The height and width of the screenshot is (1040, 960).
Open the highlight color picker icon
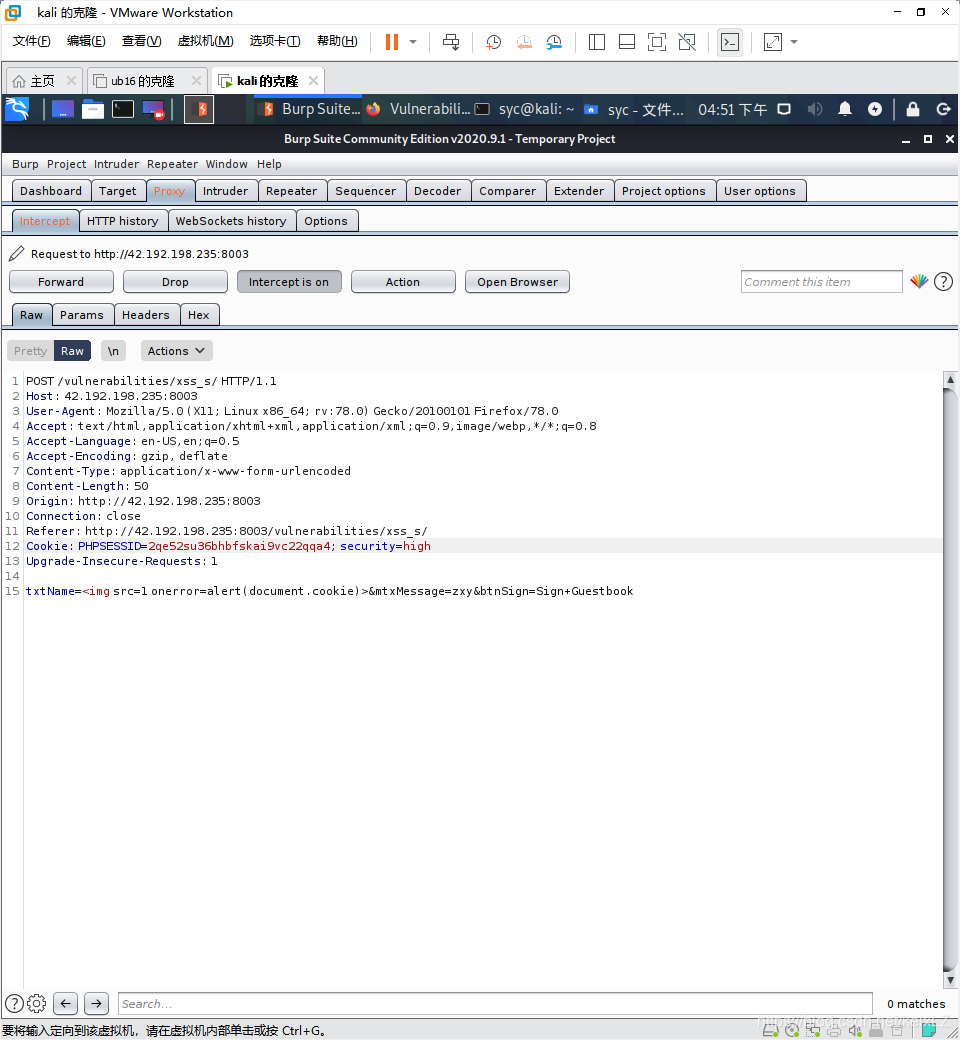pos(919,281)
